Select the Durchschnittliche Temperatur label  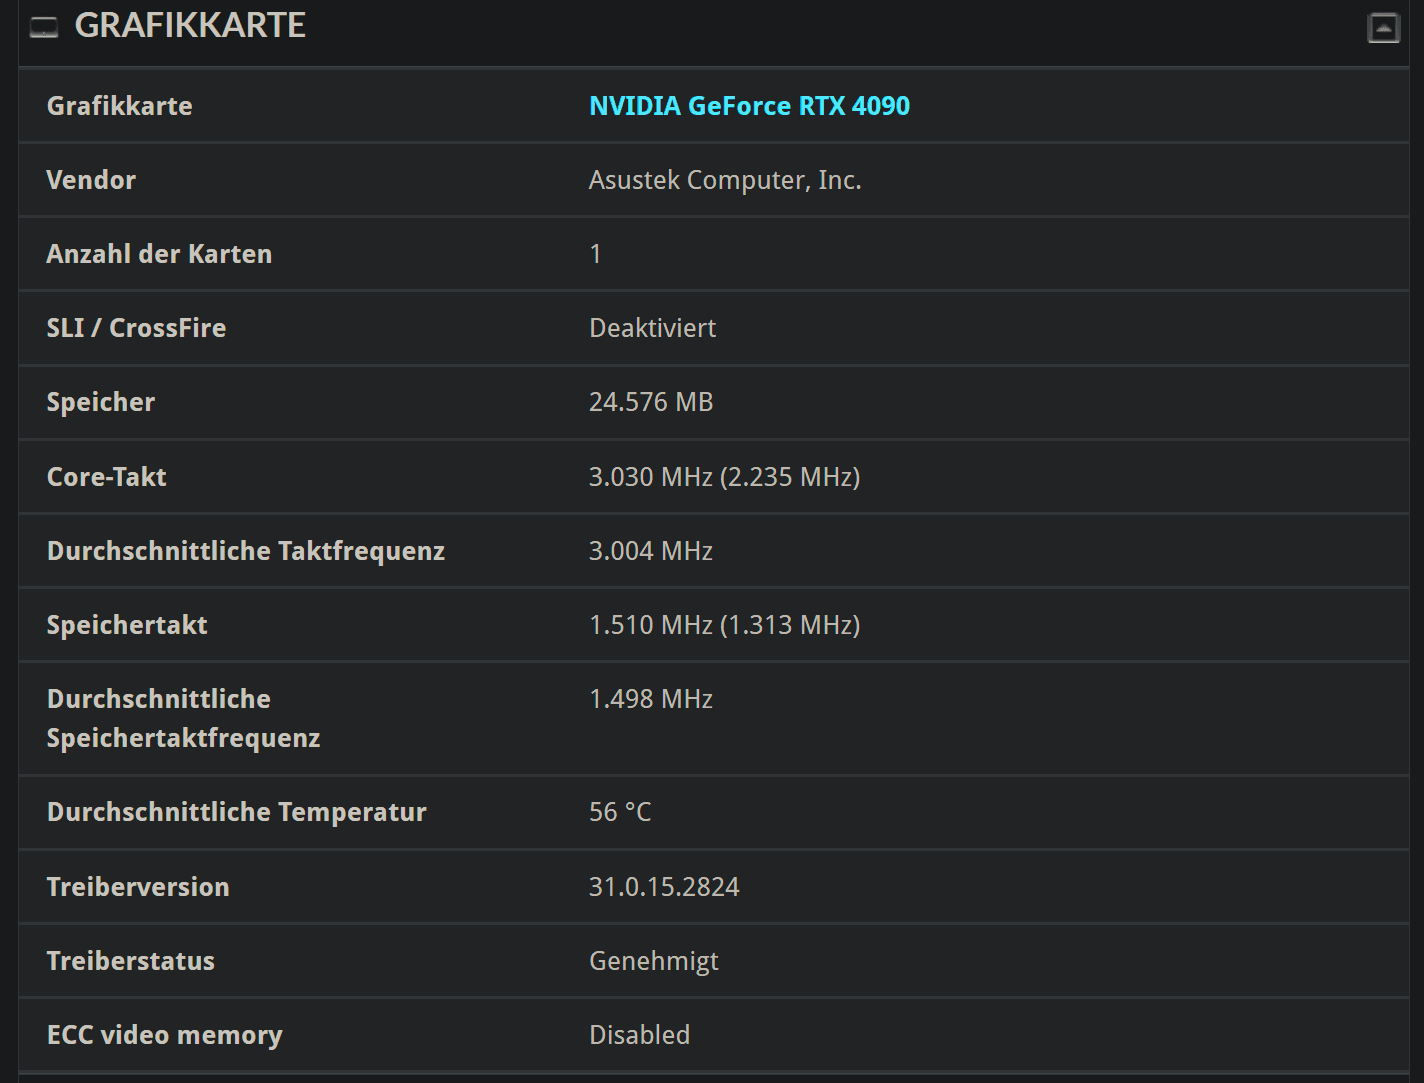click(237, 812)
